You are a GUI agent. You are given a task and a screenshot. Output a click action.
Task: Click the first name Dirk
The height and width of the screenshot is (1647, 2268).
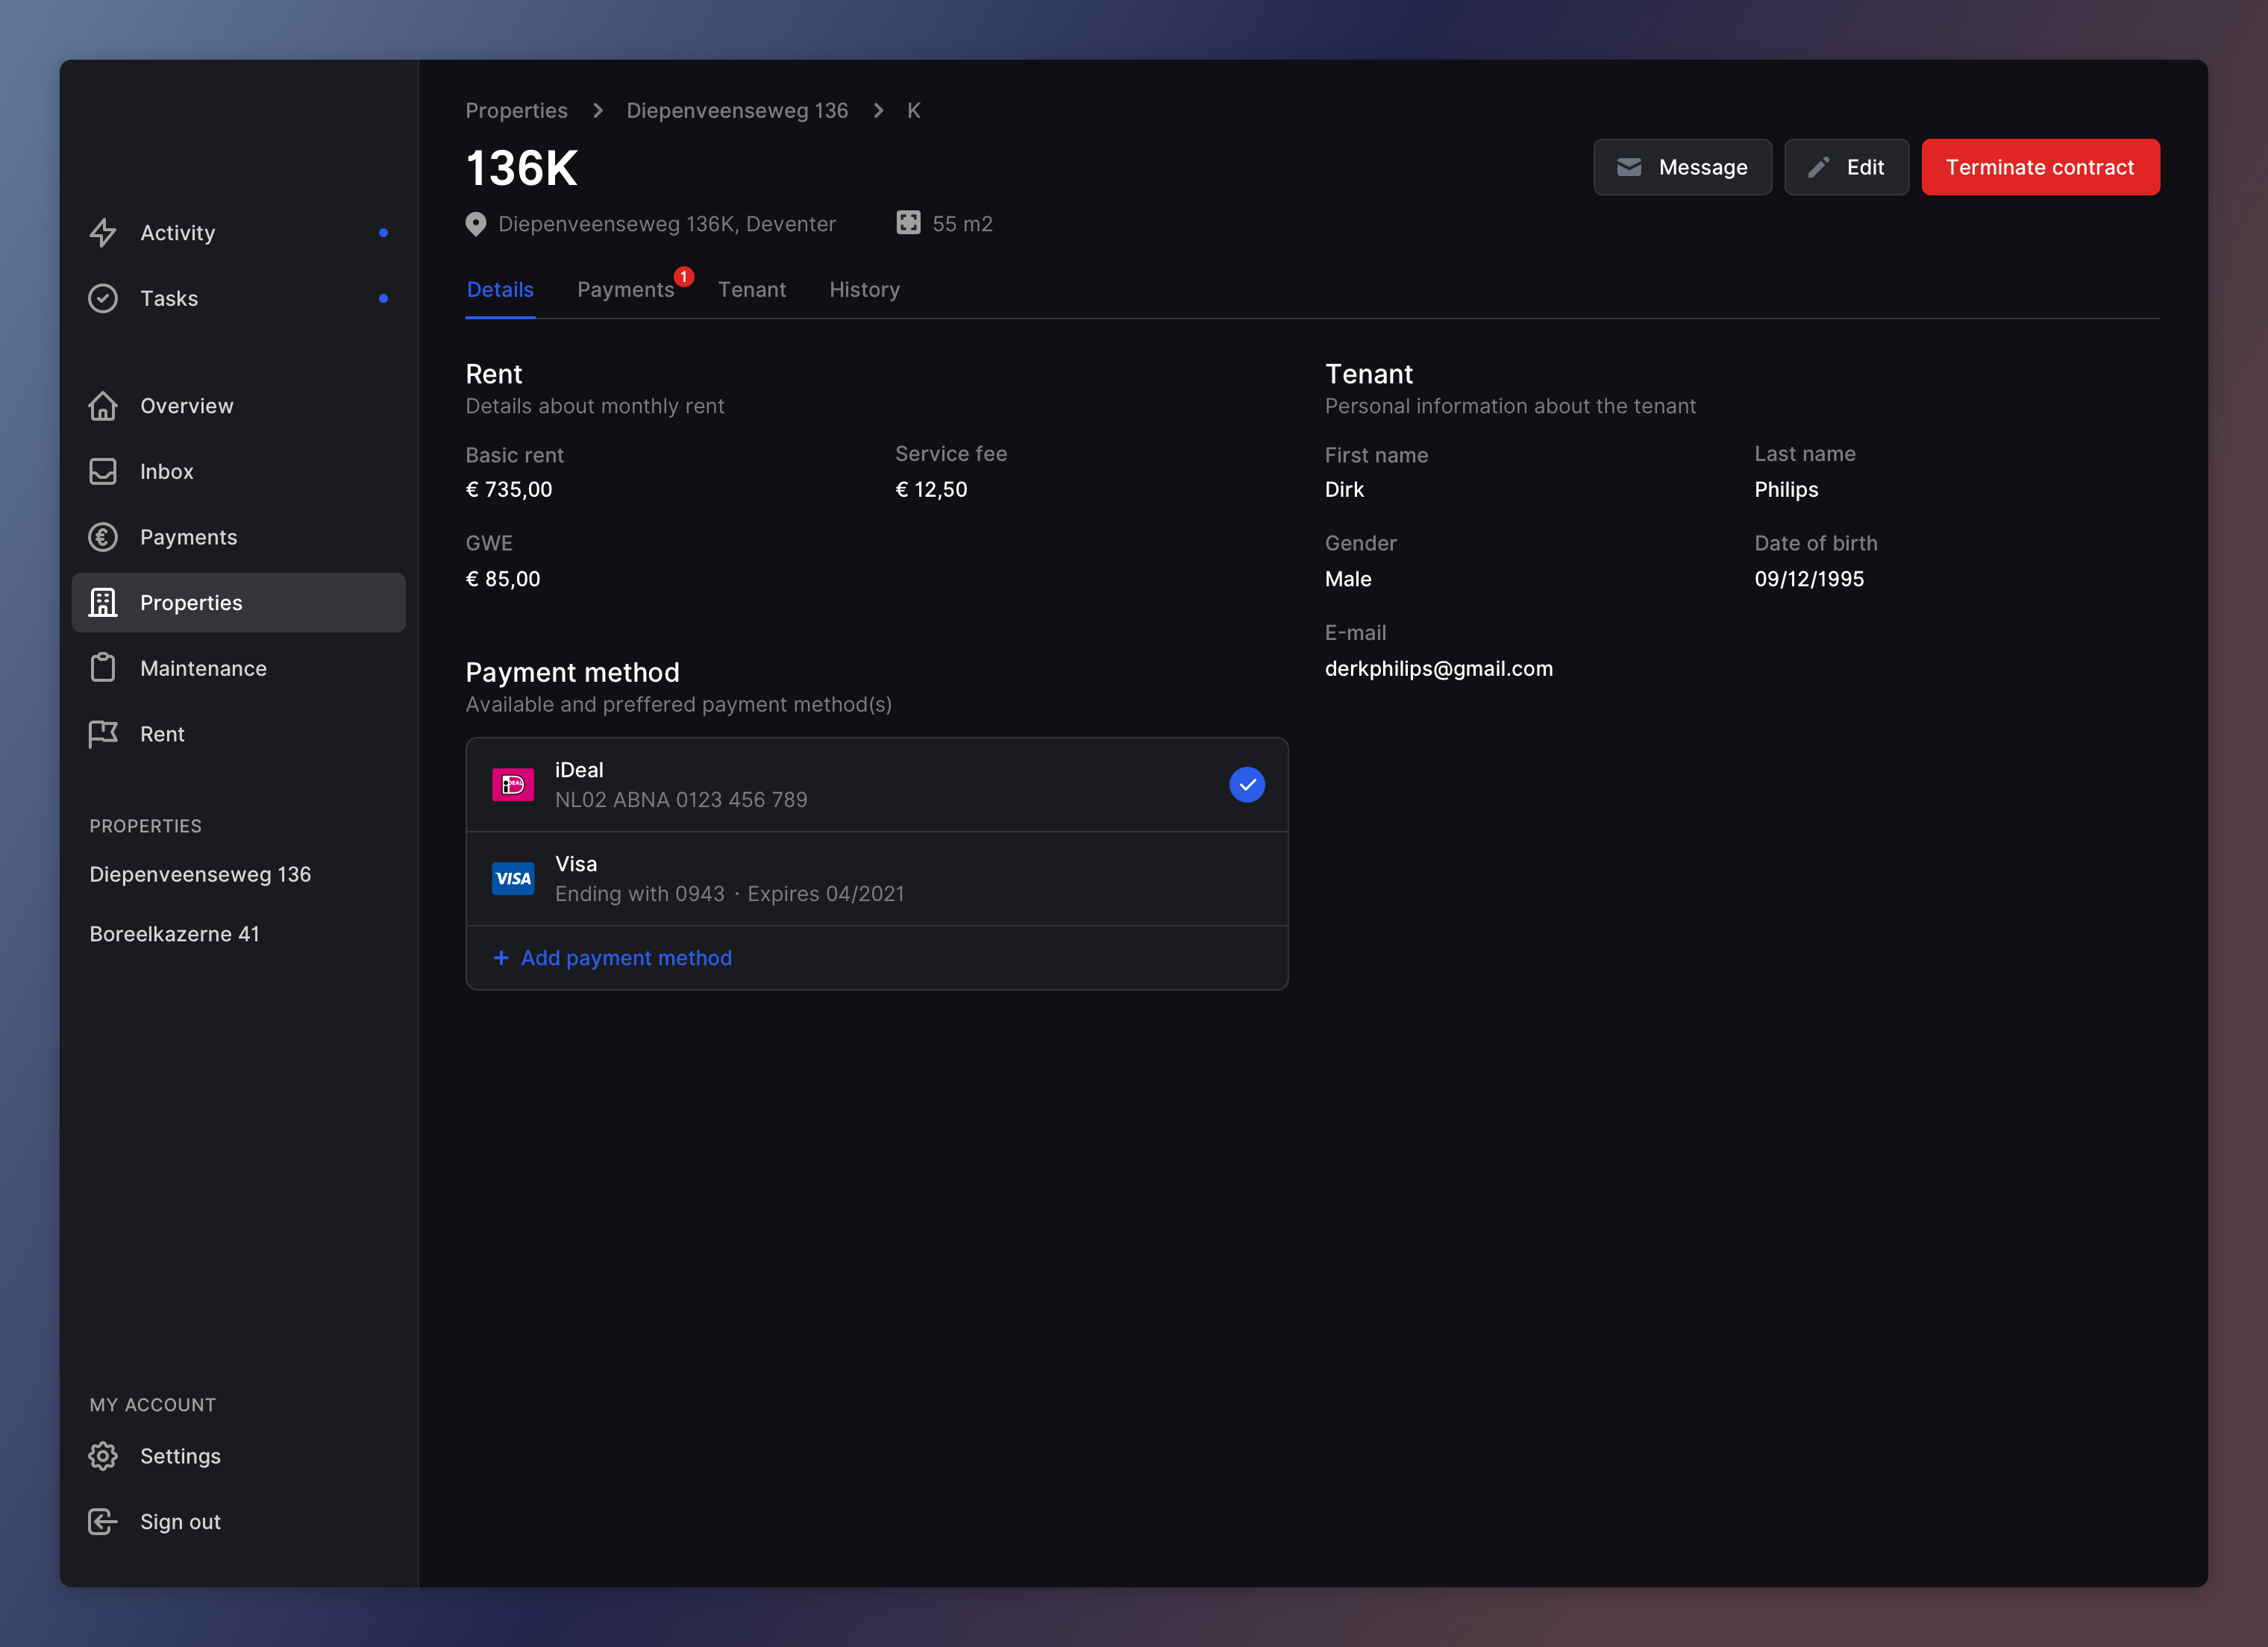click(x=1344, y=490)
